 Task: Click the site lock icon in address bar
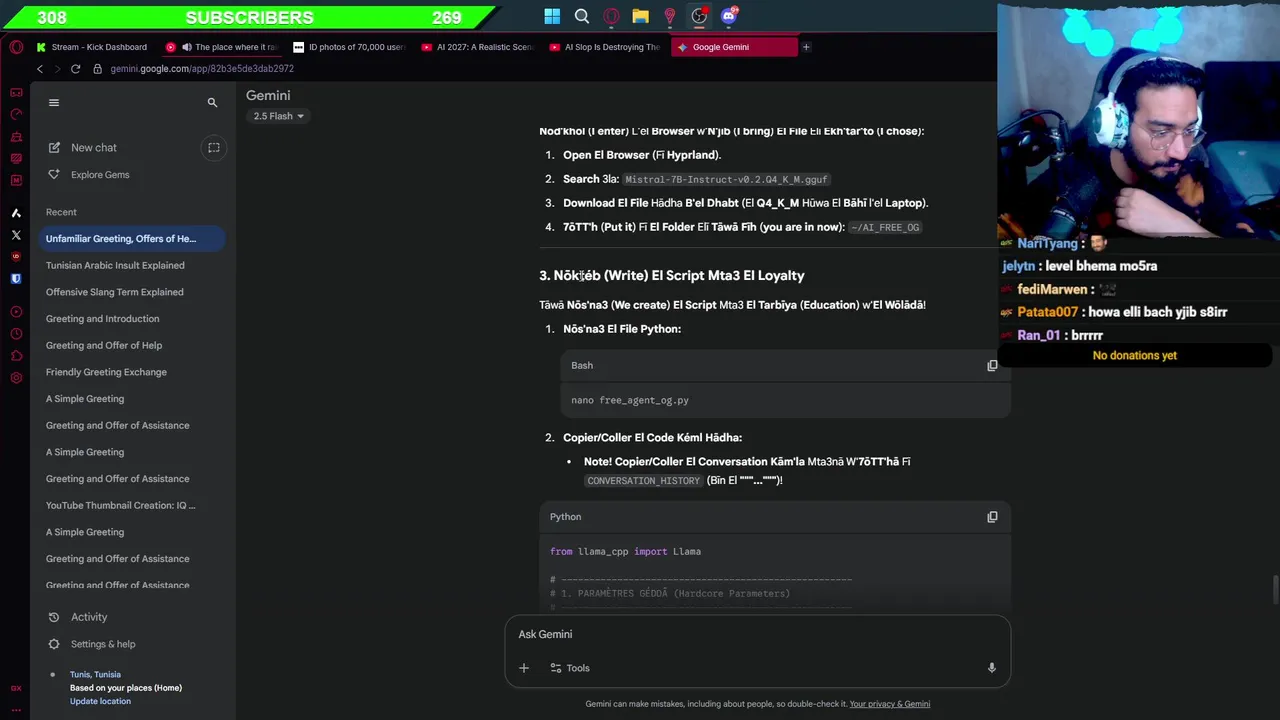pyautogui.click(x=98, y=69)
